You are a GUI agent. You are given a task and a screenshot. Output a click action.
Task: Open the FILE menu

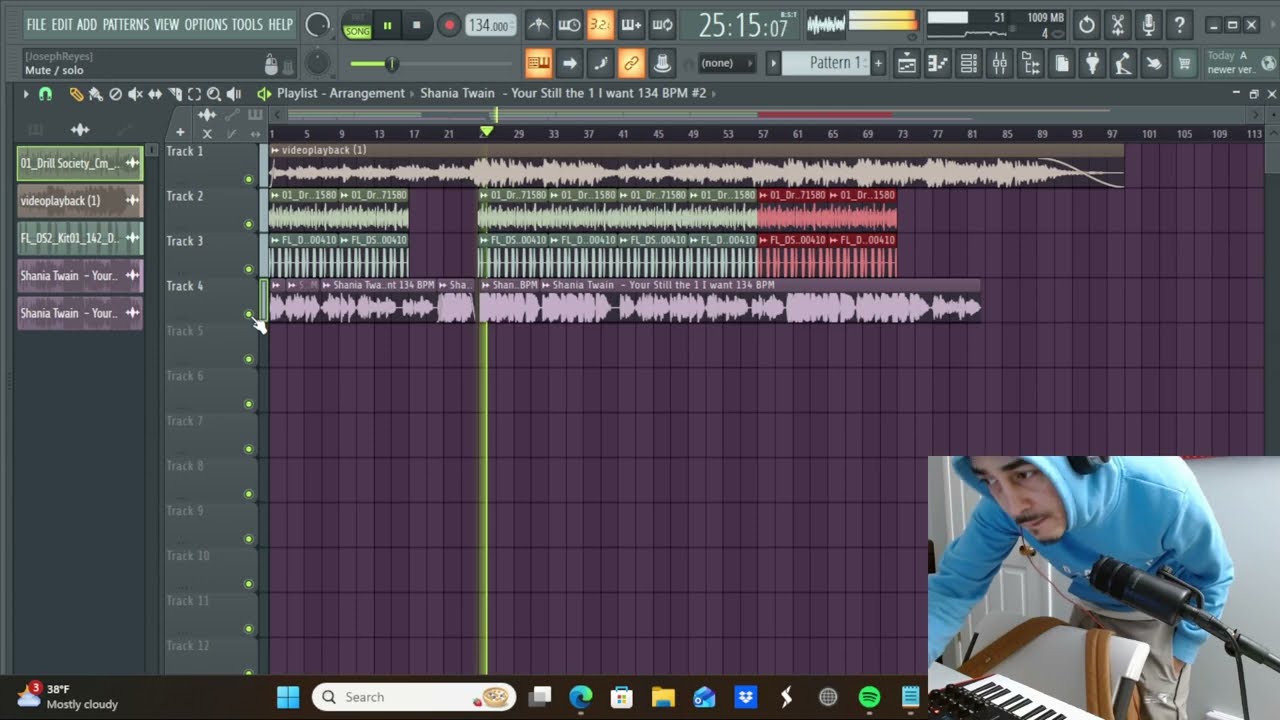(x=36, y=24)
